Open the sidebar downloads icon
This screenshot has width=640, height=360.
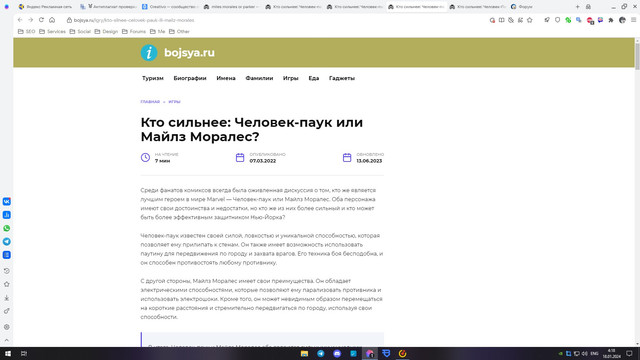click(7, 298)
